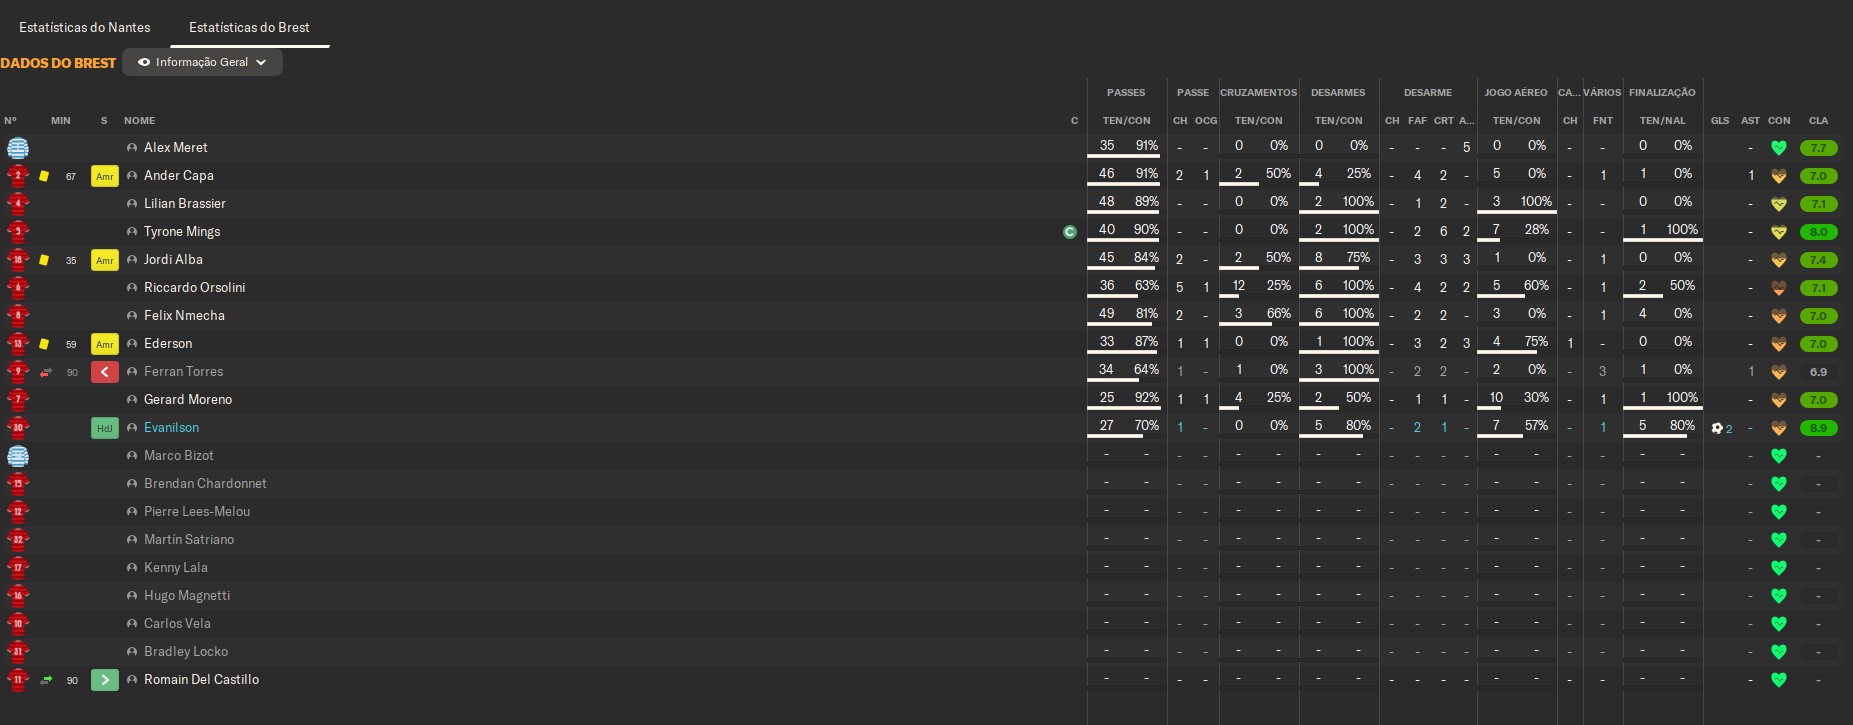Click Ederson's yellow card icon
Viewport: 1853px width, 725px height.
[x=44, y=344]
